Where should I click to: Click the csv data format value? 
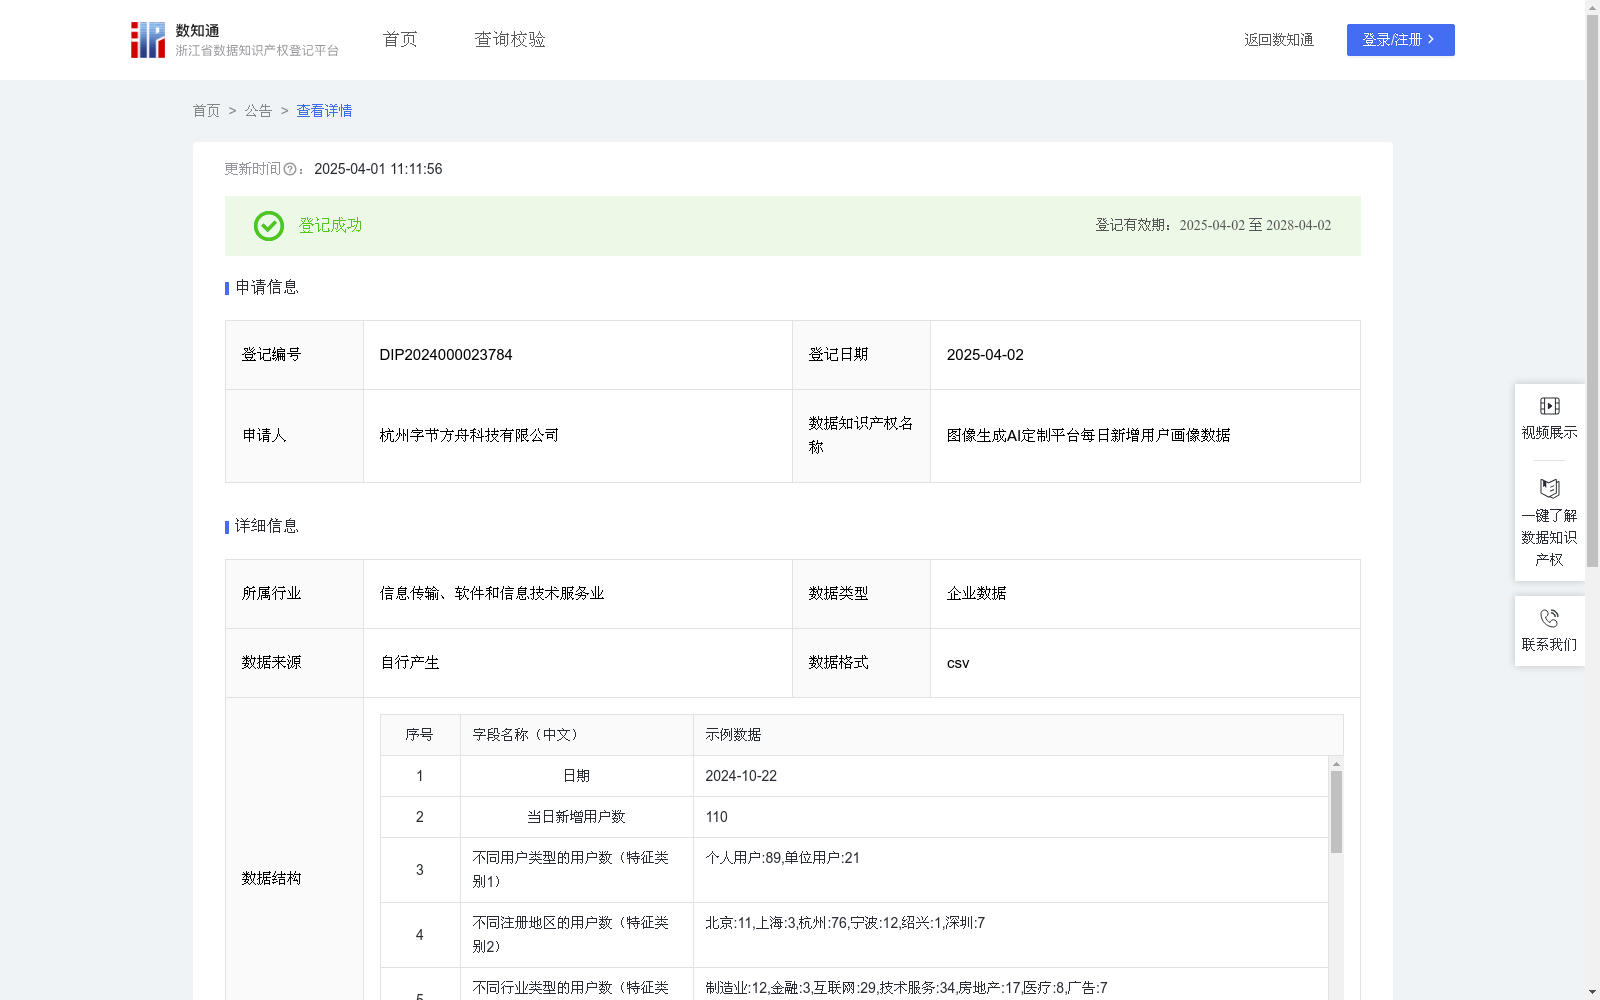pos(958,663)
